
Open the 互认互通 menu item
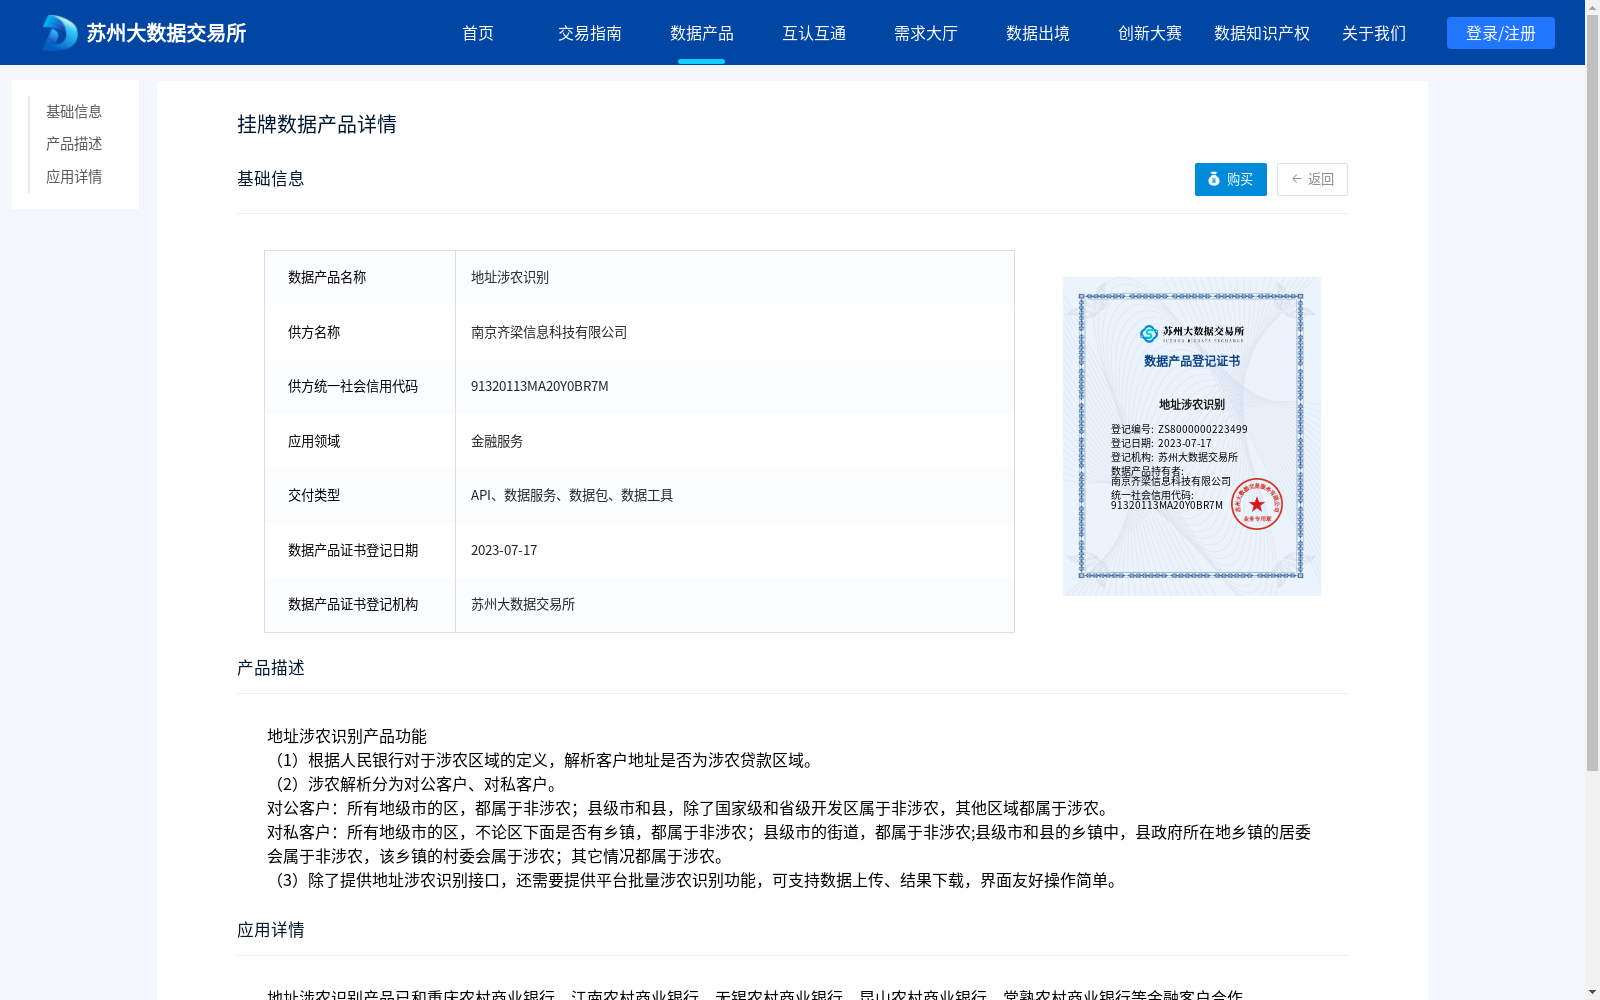tap(814, 33)
